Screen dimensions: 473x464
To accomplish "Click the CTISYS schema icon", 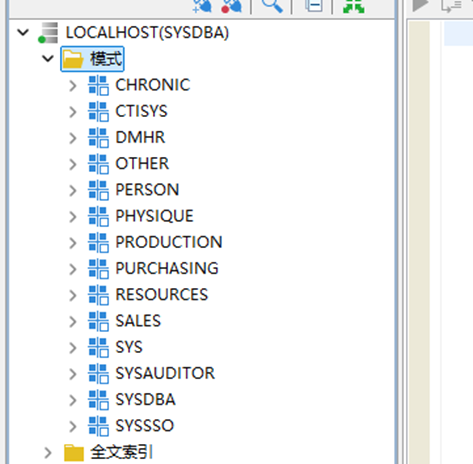I will 98,111.
